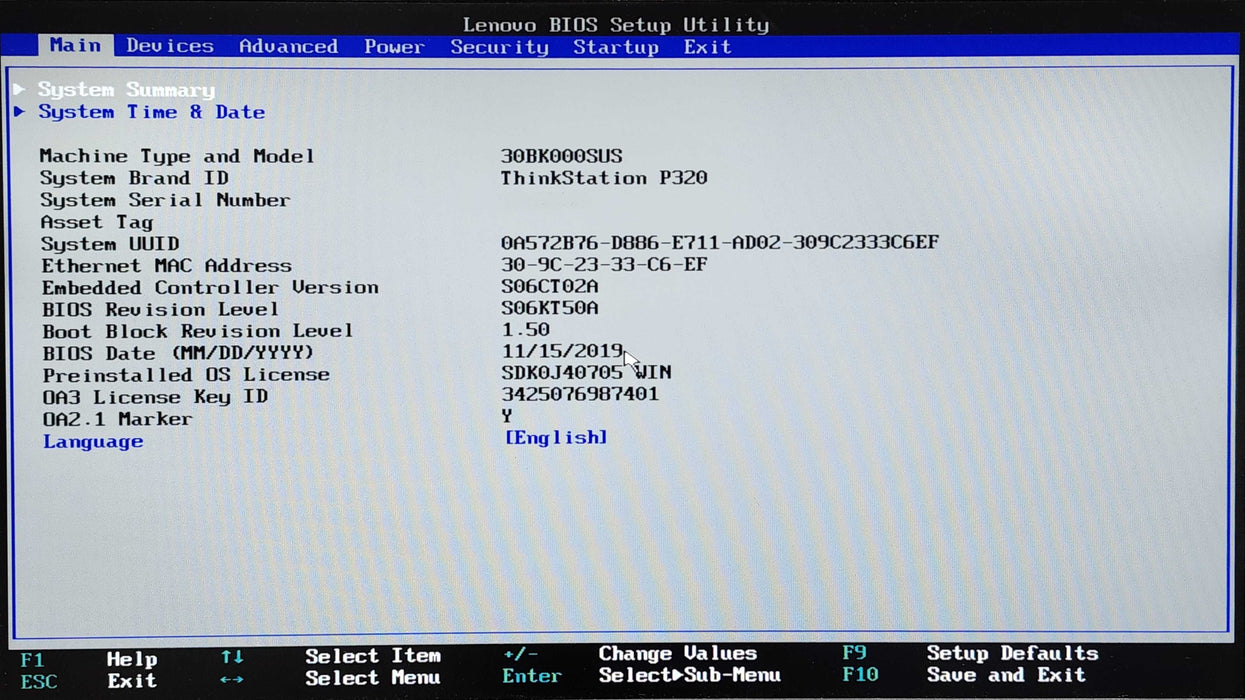Select the date value 11/15/2019
The image size is (1245, 700).
[562, 351]
